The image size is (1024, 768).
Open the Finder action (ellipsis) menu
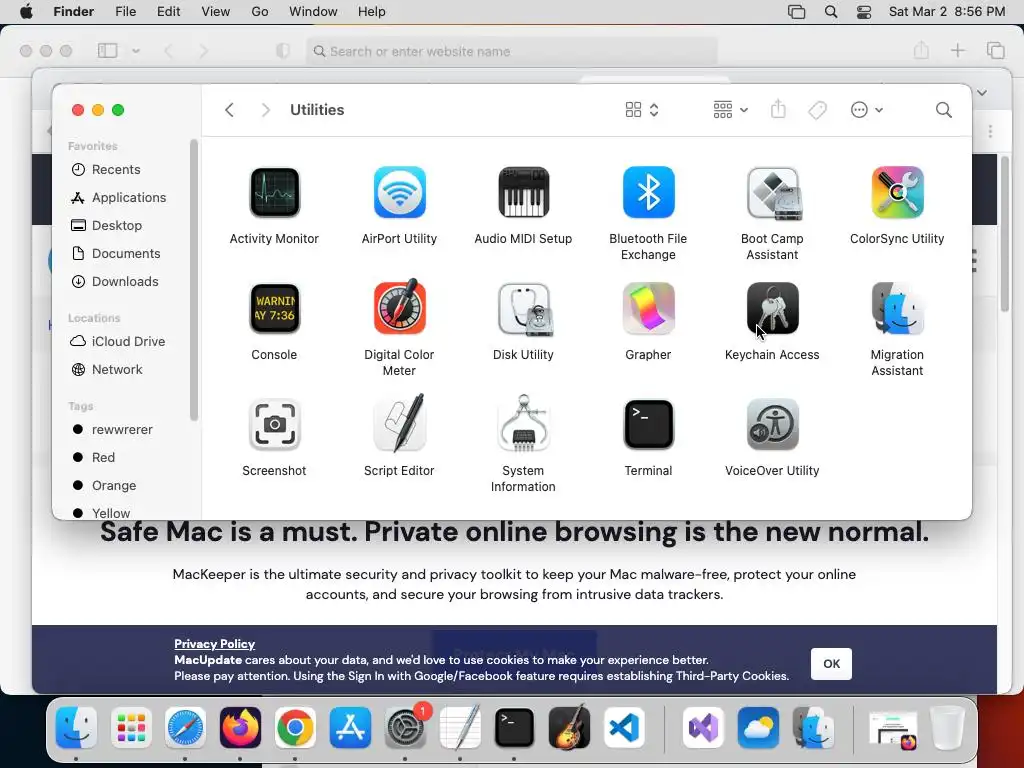[867, 110]
